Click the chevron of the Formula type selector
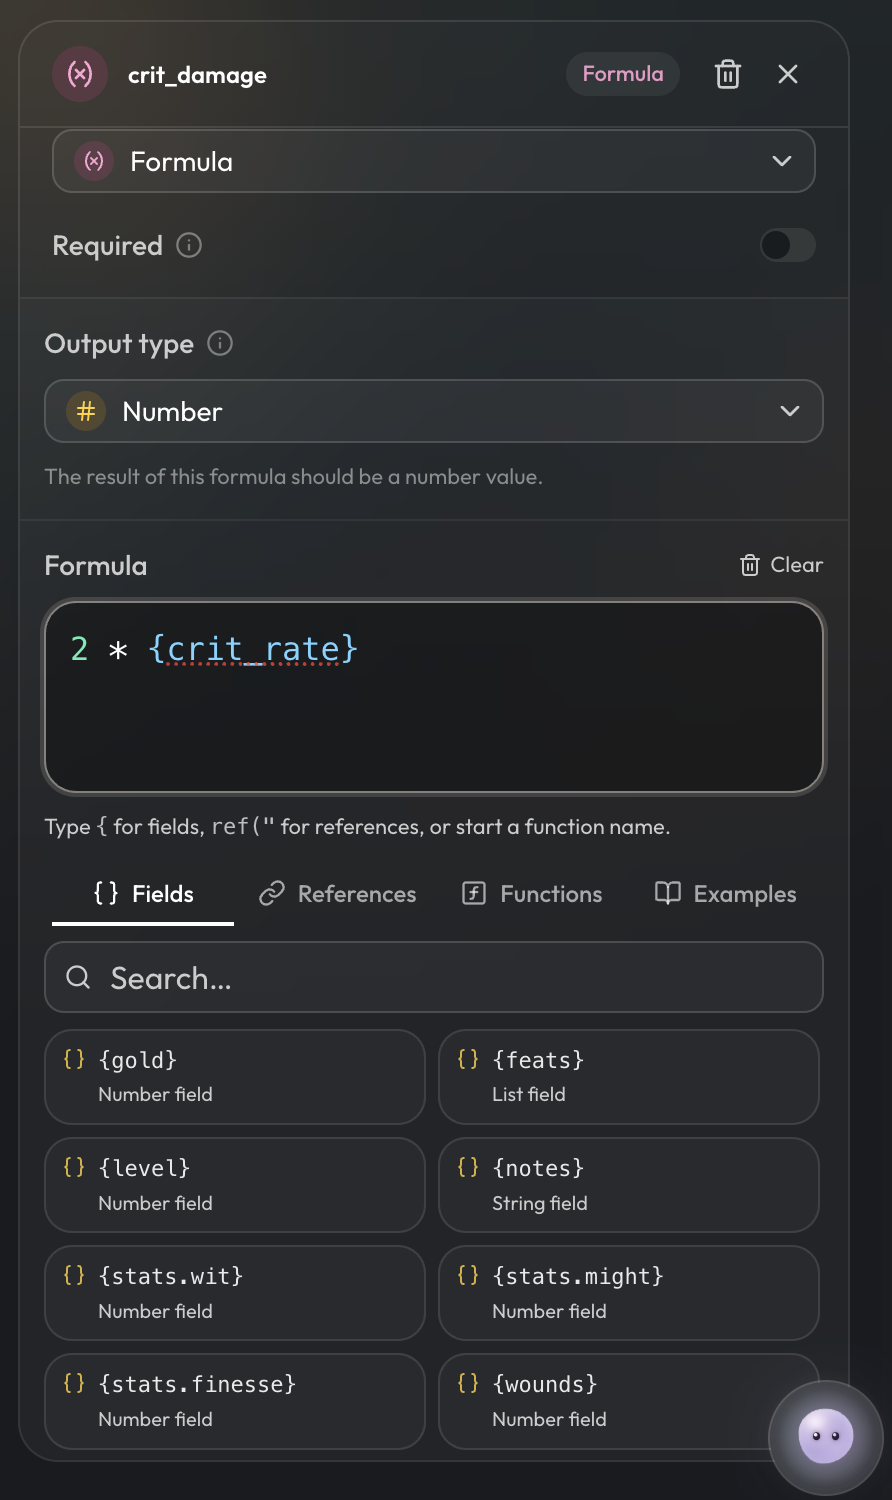Screen dimensions: 892x1500 tap(782, 161)
